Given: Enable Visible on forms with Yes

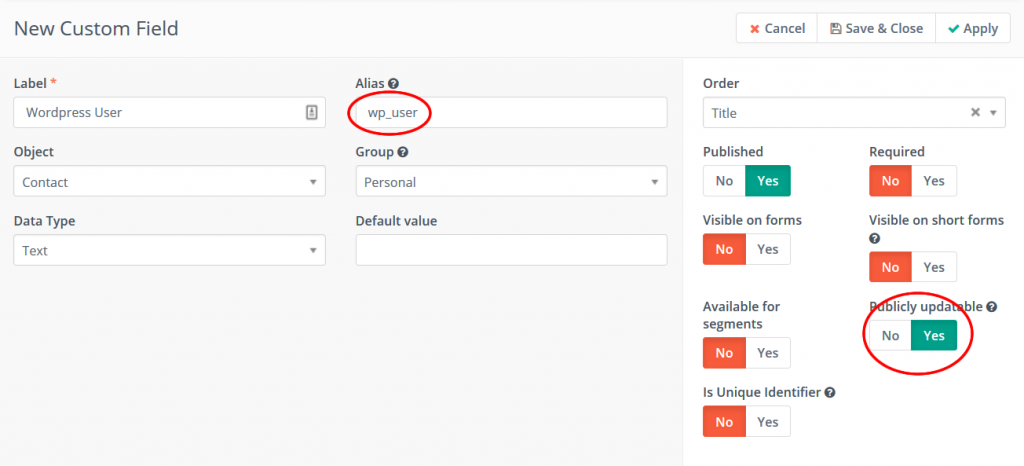Looking at the screenshot, I should coord(767,249).
